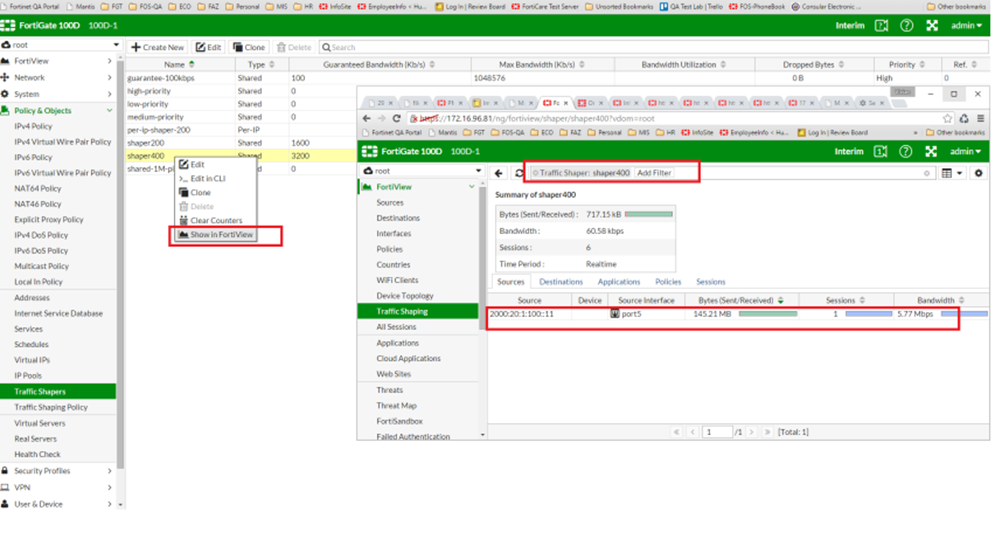Click the refresh icon in FortiView toolbar
Viewport: 995px width, 539px height.
[x=519, y=173]
